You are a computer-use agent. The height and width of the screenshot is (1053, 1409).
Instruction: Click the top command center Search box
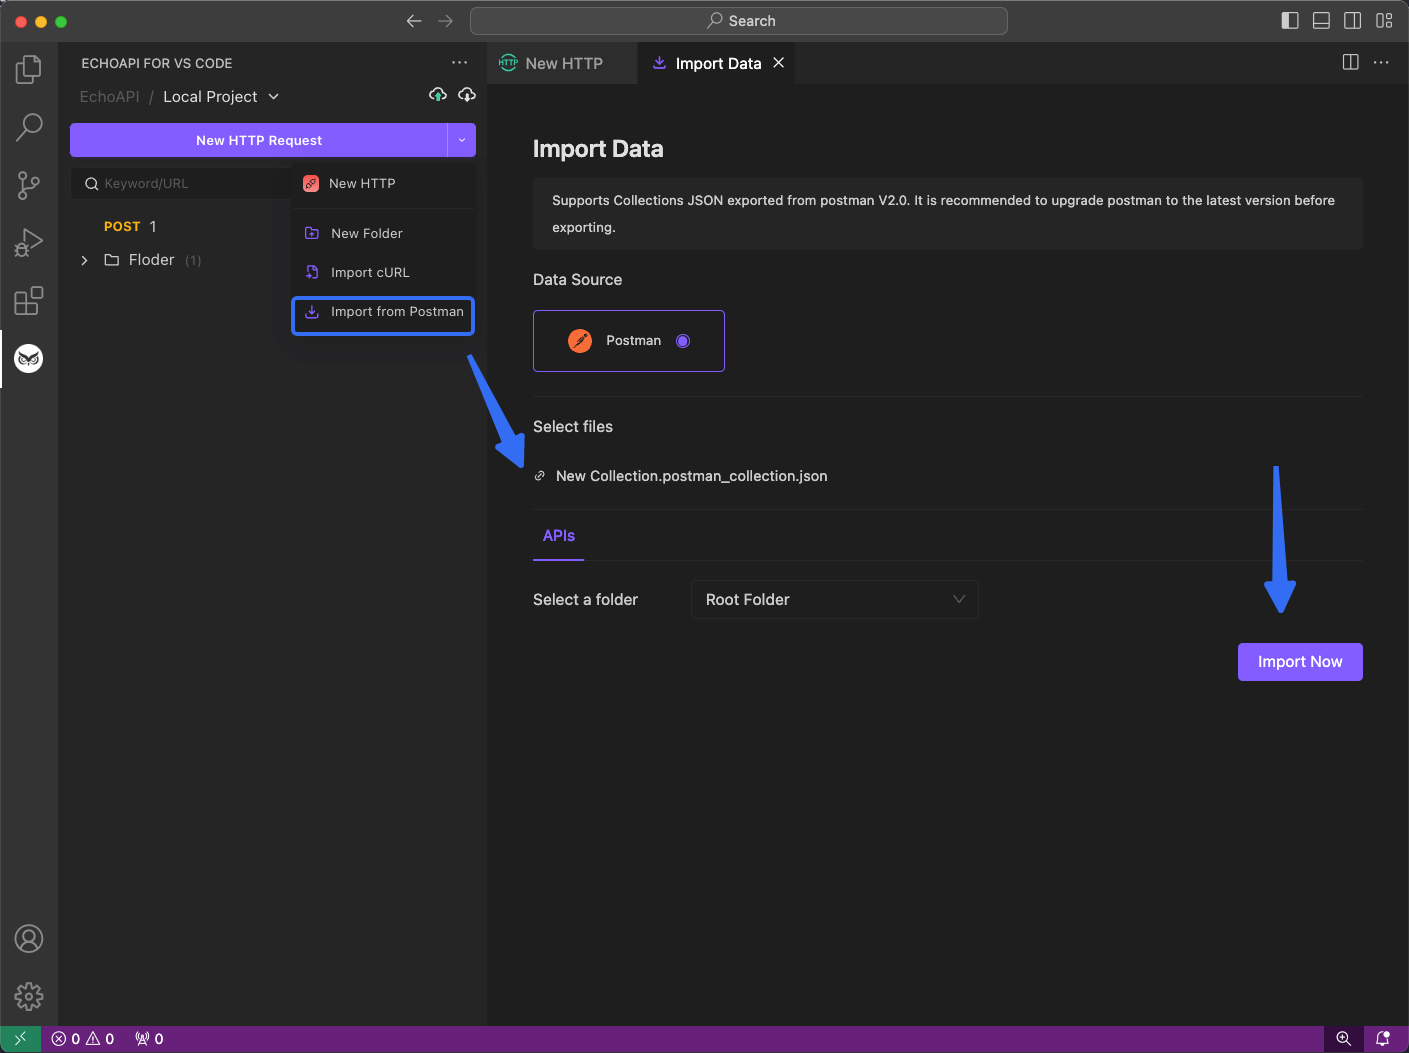(739, 21)
